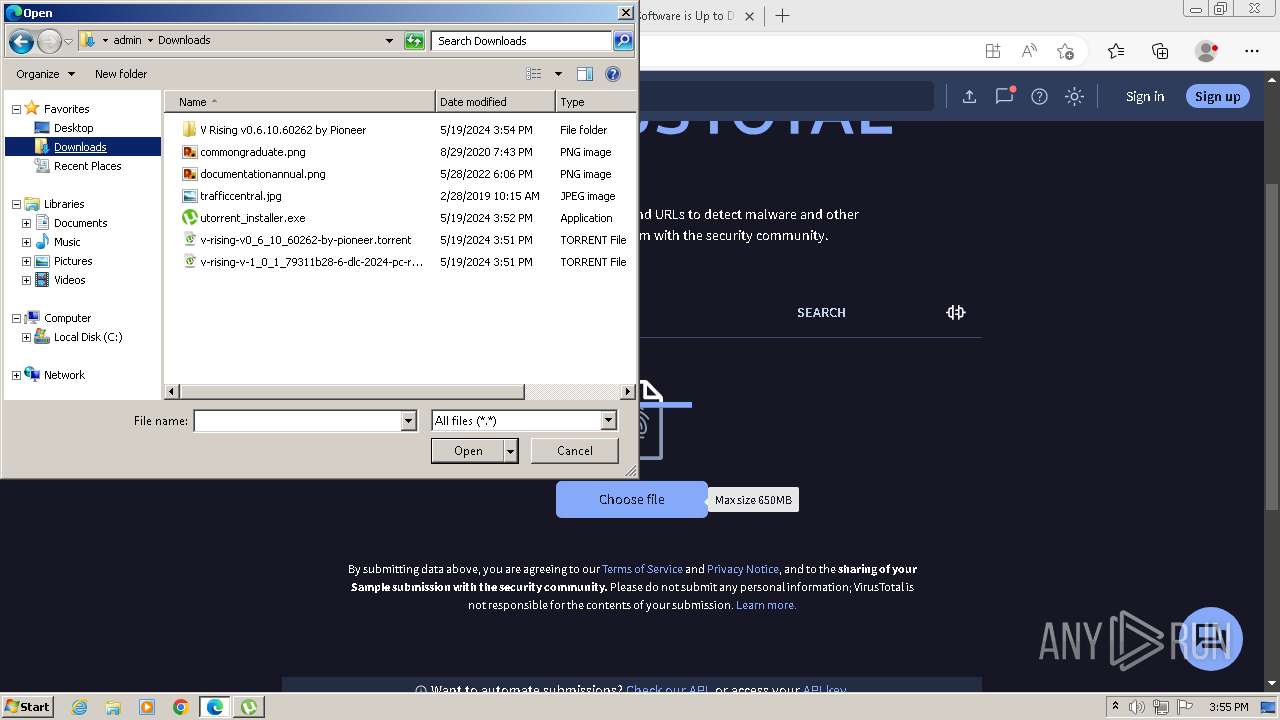Image resolution: width=1280 pixels, height=720 pixels.
Task: Click the Open button
Action: 468,451
